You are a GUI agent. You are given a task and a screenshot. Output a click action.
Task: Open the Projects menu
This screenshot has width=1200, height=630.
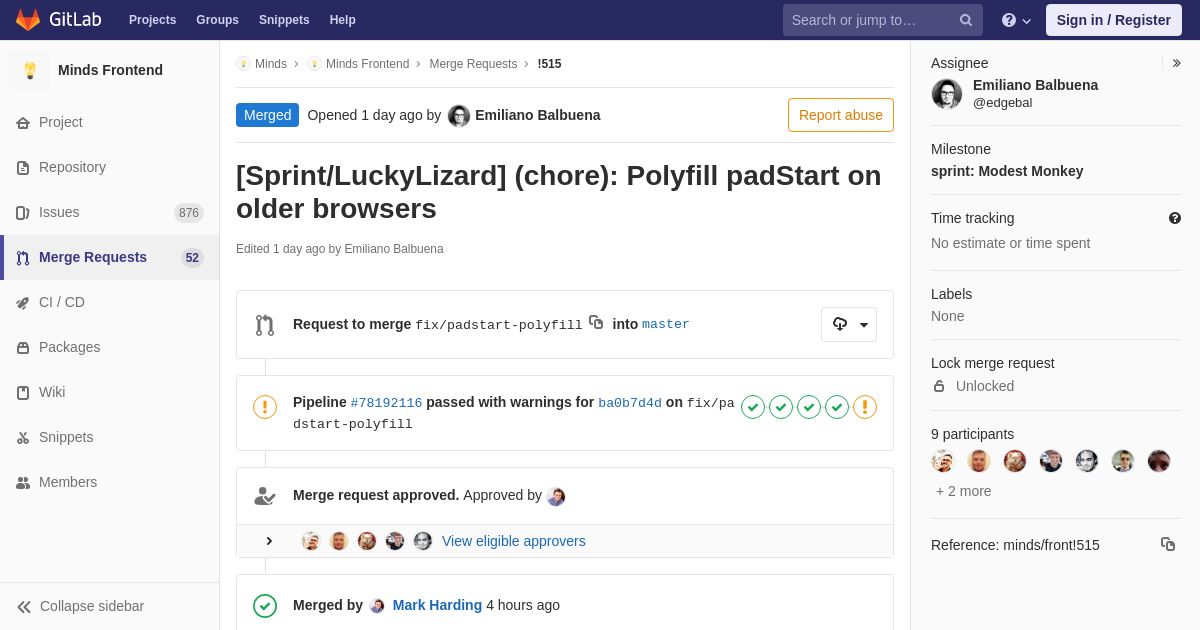pos(152,20)
